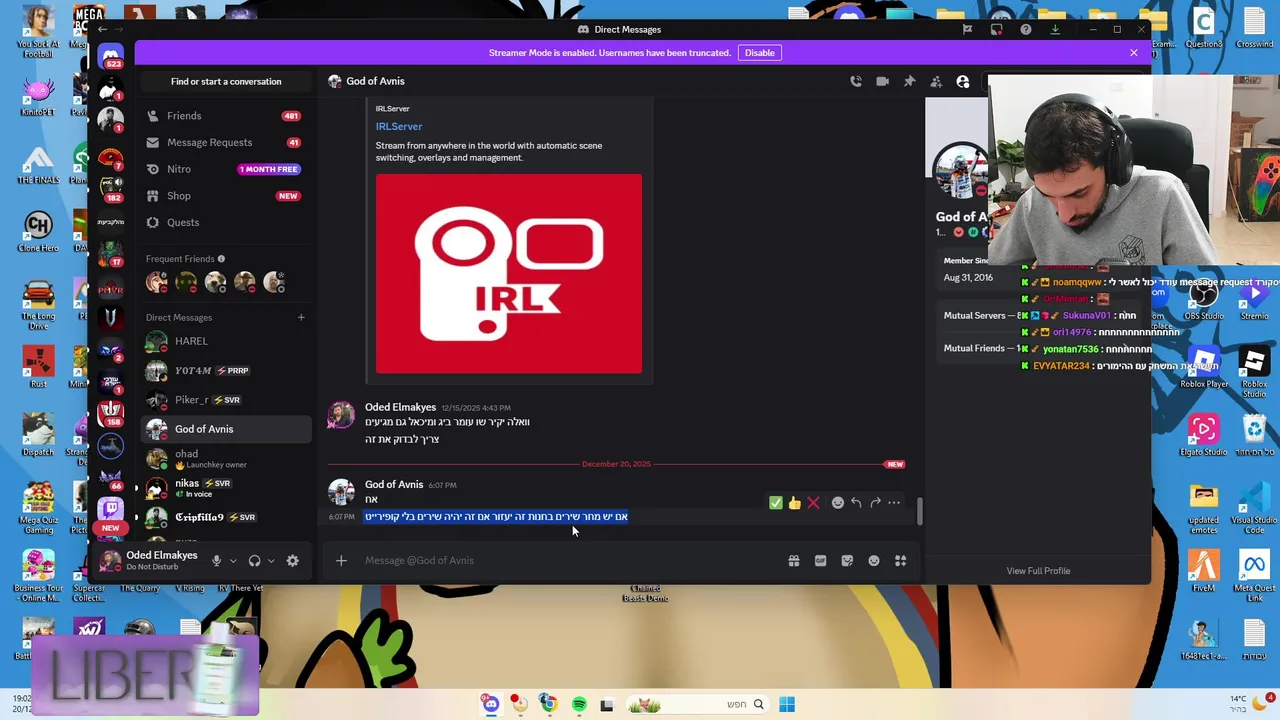Image resolution: width=1280 pixels, height=720 pixels.
Task: Open first Frequent Friends avatar
Action: tap(157, 283)
